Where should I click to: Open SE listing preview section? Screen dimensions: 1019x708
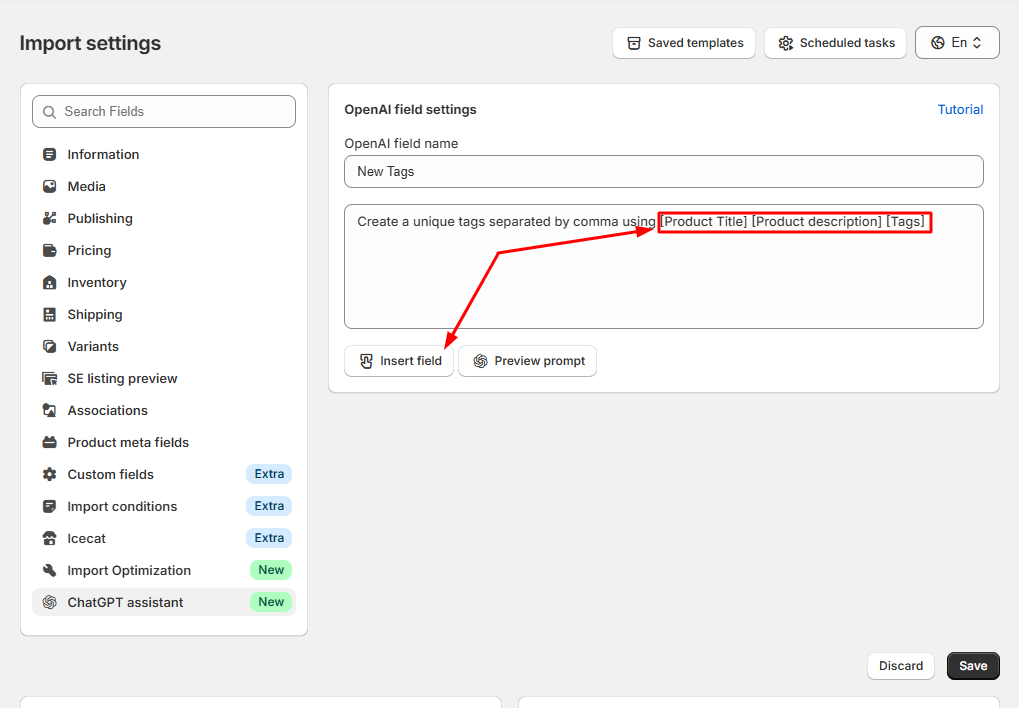coord(164,378)
